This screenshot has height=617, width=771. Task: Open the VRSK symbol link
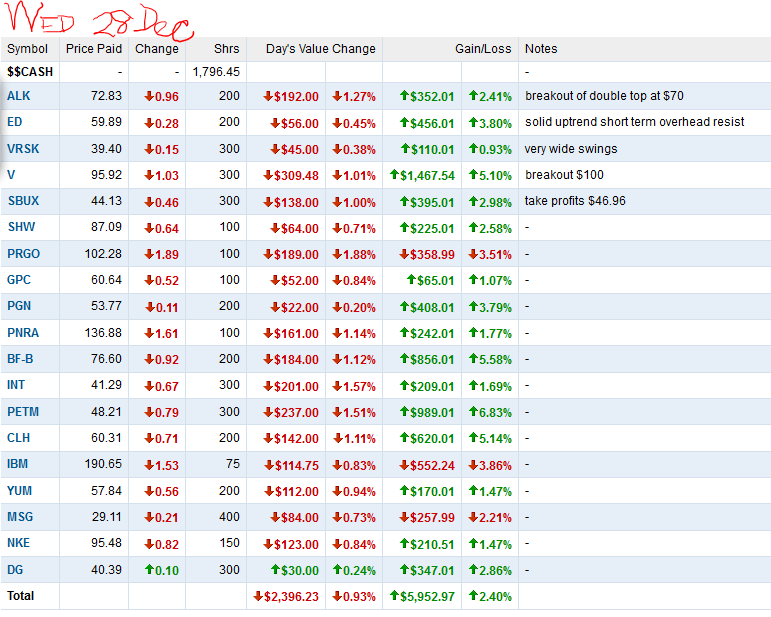pyautogui.click(x=23, y=148)
